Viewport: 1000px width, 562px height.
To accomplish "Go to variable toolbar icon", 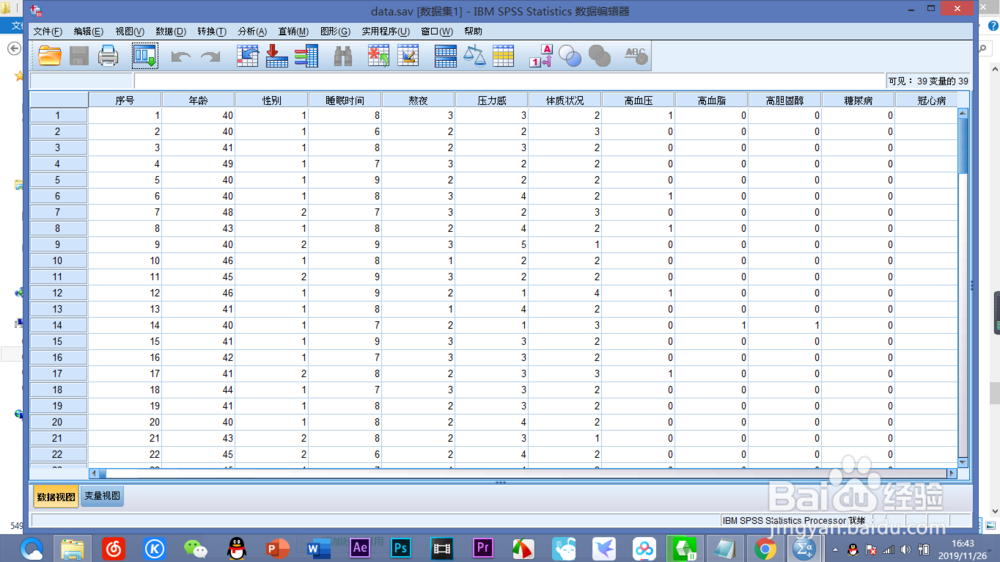I will 277,56.
